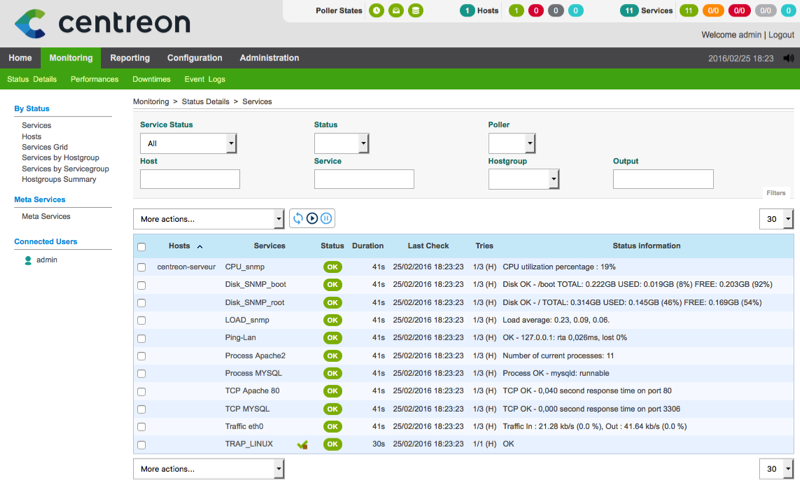800x480 pixels.
Task: Click the poller database status icon
Action: click(x=416, y=11)
